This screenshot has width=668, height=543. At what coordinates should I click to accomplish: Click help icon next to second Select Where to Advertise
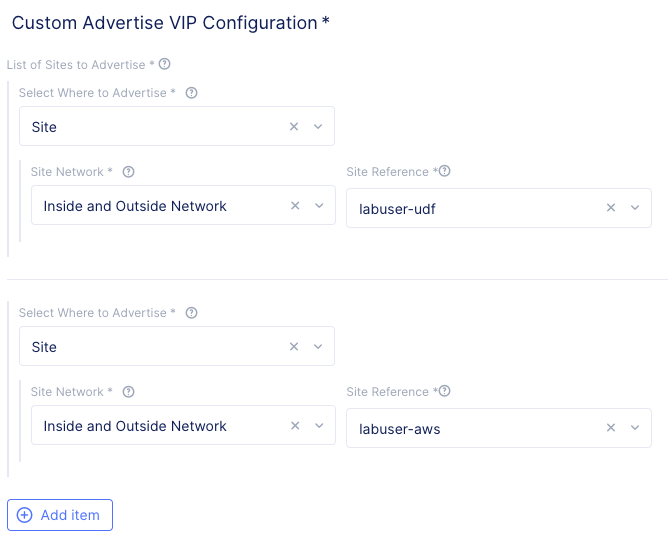click(192, 313)
